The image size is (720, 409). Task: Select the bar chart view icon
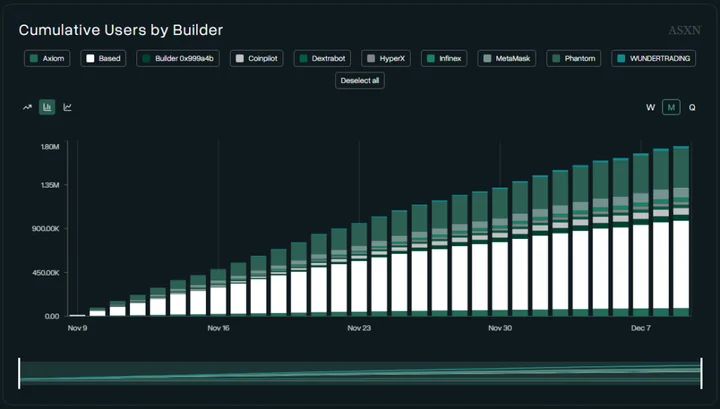47,107
